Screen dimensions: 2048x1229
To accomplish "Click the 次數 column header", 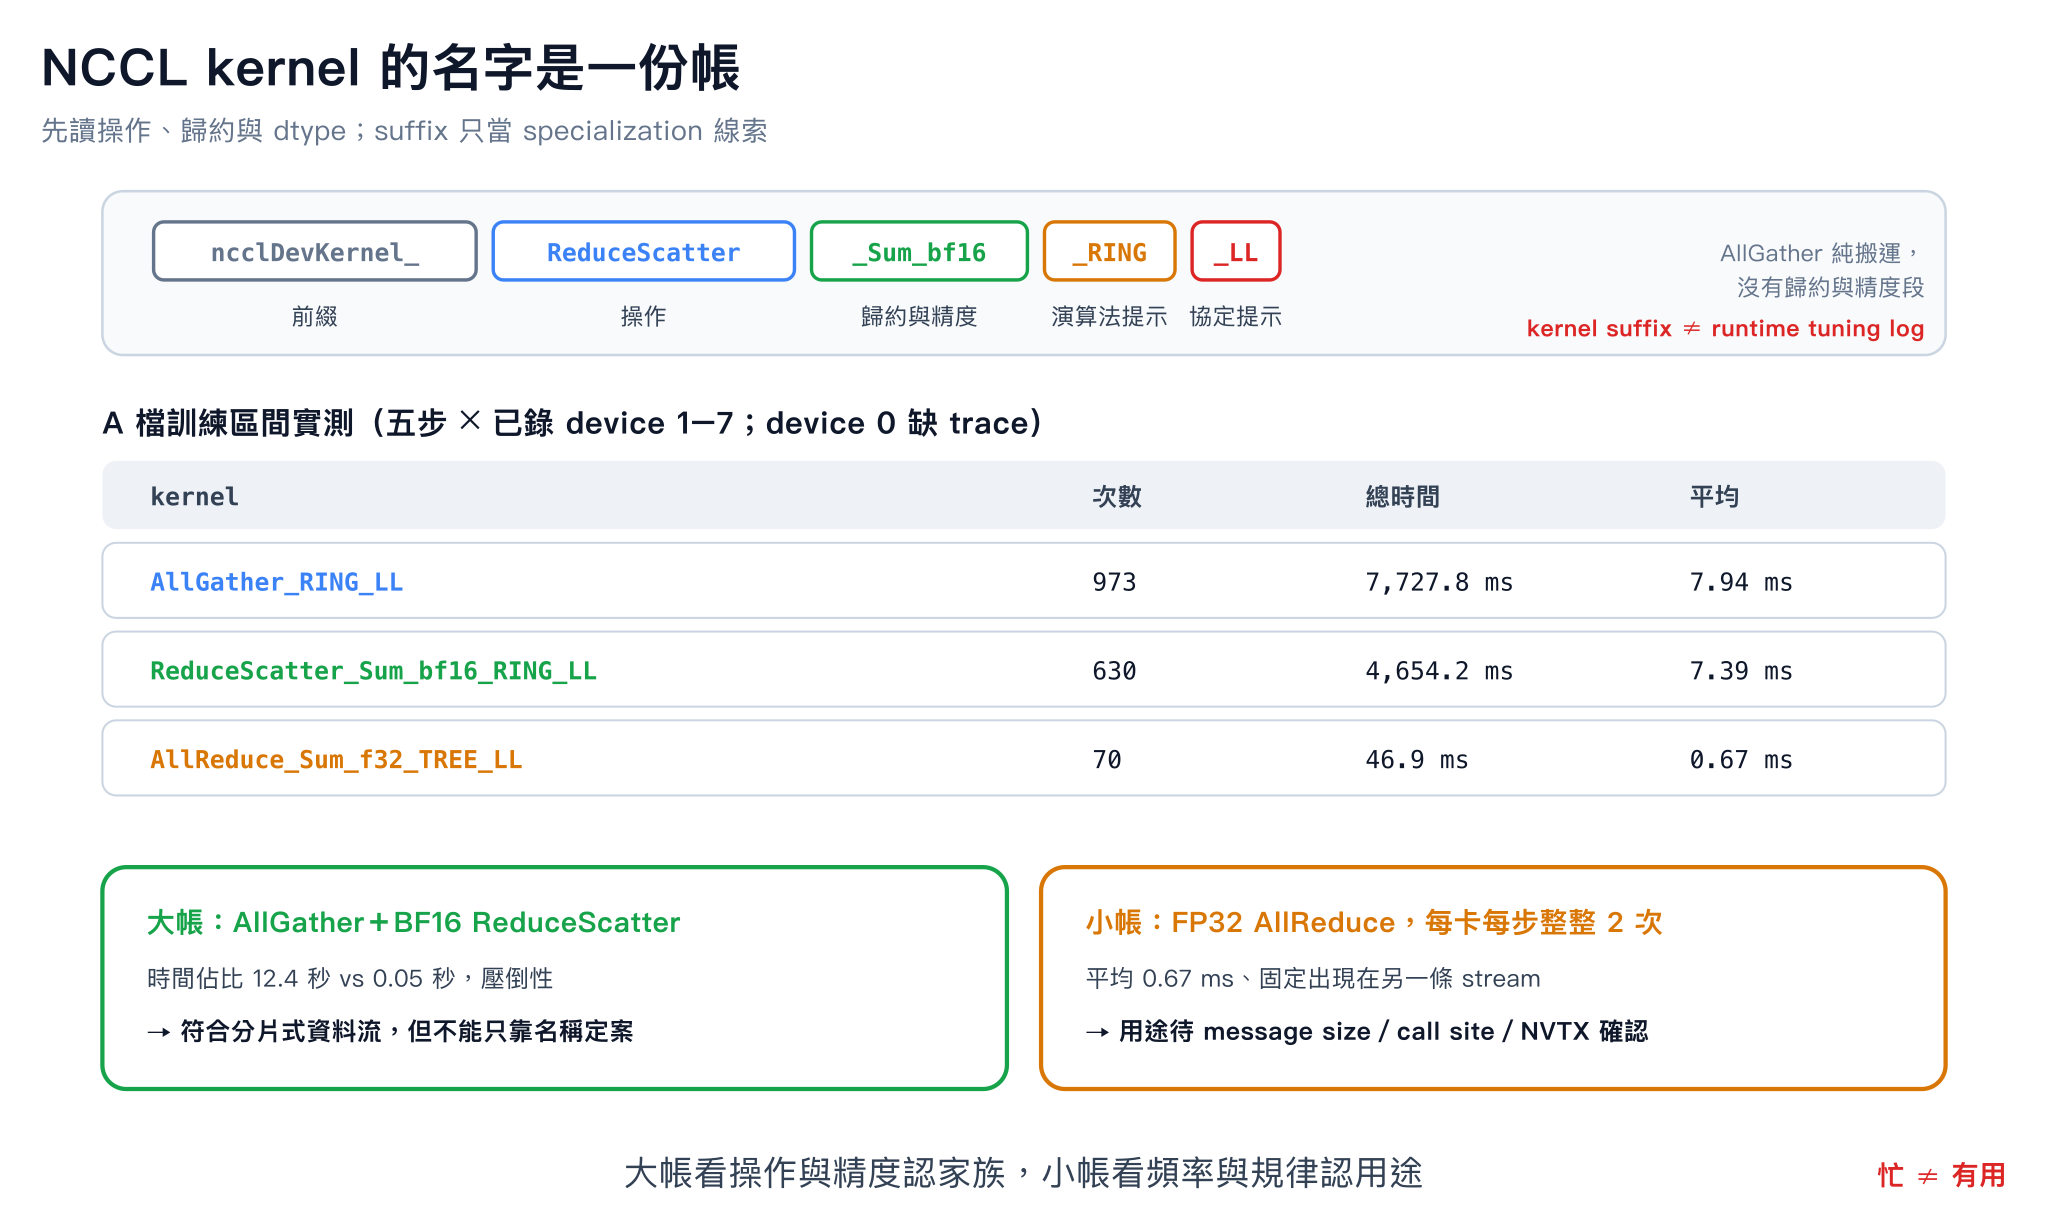I will coord(1117,496).
